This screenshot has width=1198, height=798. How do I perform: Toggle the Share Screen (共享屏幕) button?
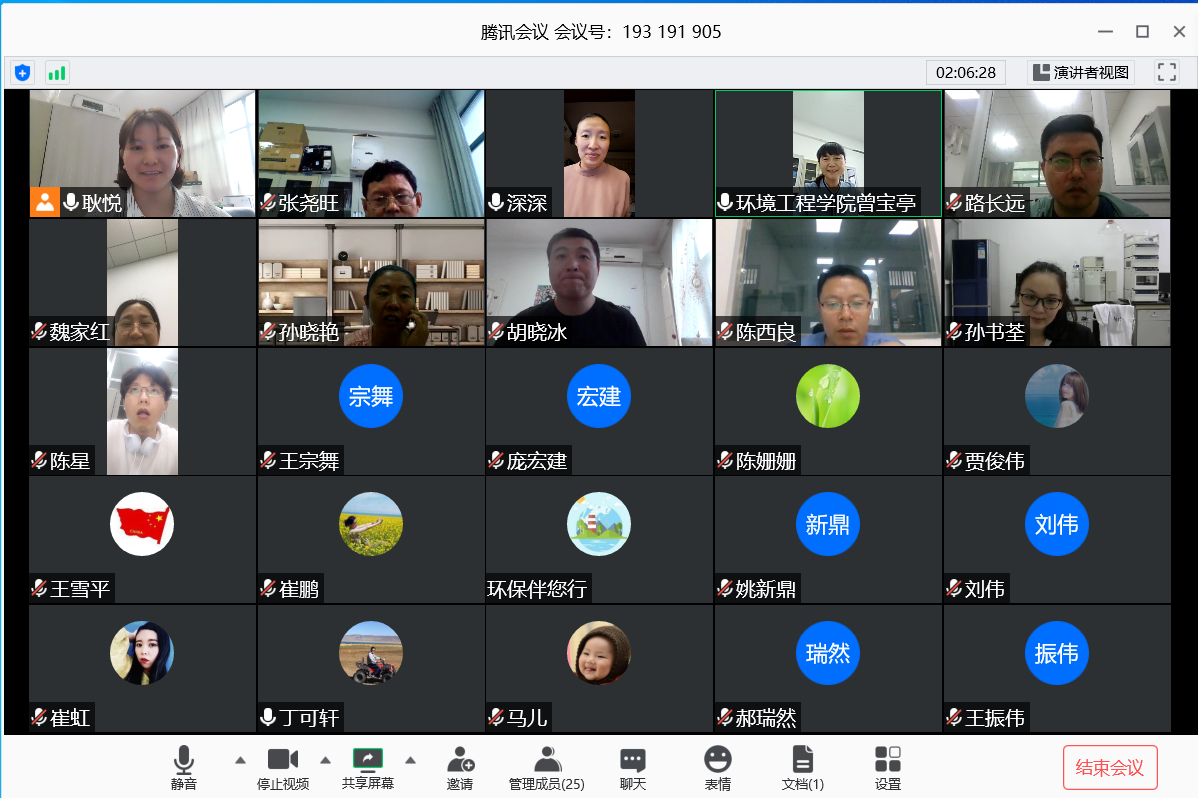coord(368,767)
